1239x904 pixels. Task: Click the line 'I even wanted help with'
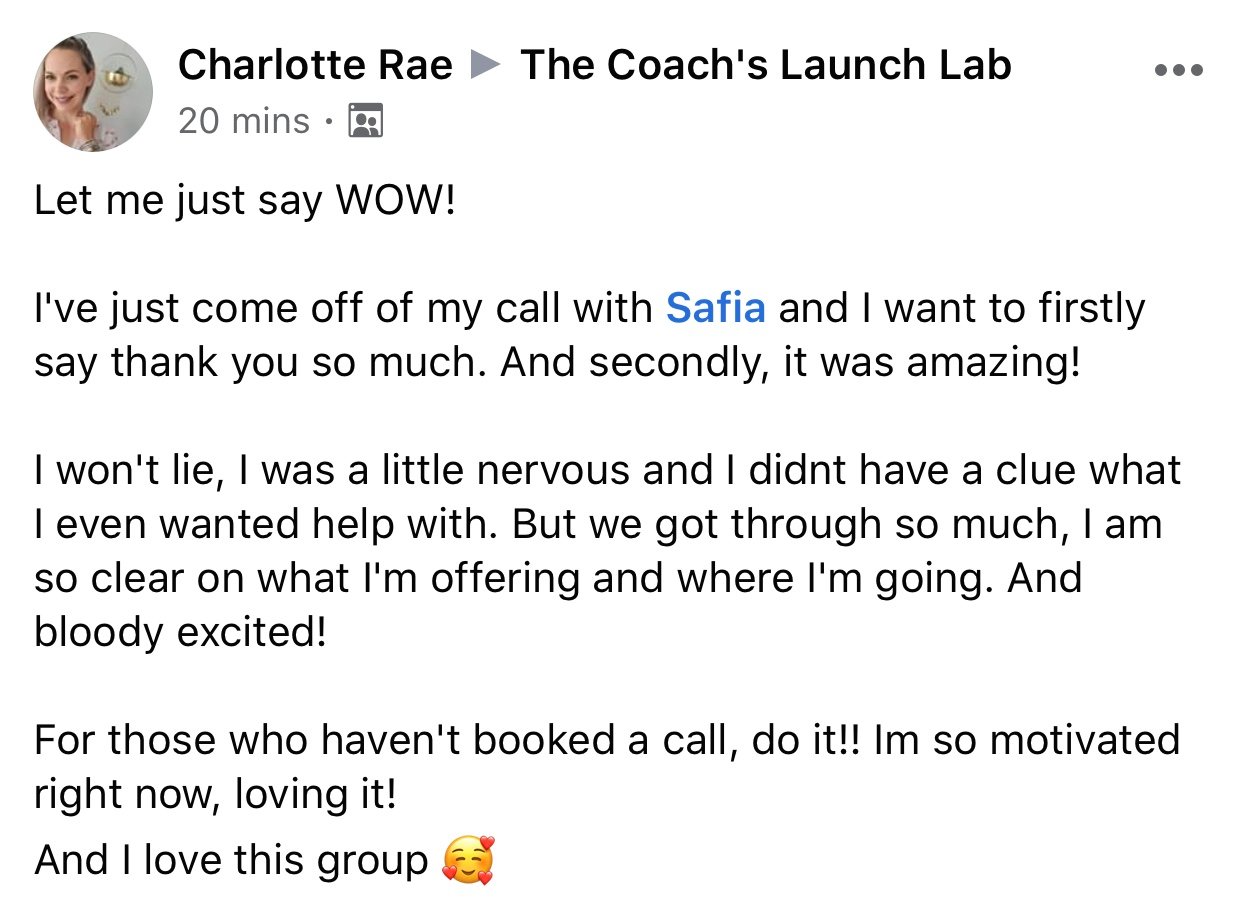598,524
